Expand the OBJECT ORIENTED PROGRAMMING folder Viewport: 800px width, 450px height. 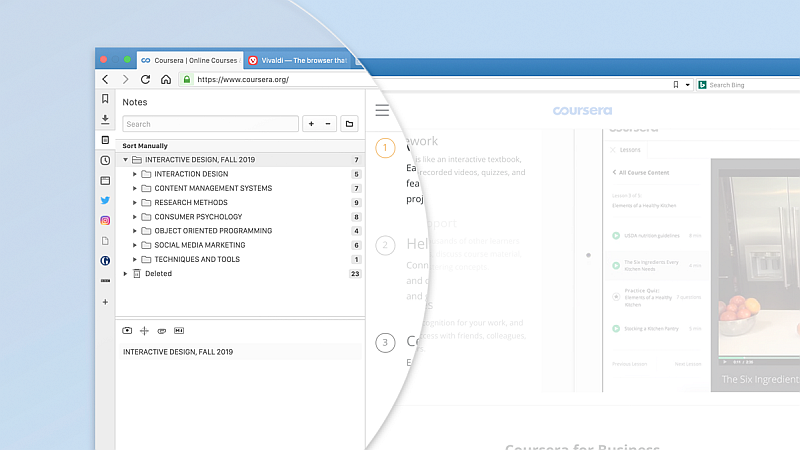(135, 231)
